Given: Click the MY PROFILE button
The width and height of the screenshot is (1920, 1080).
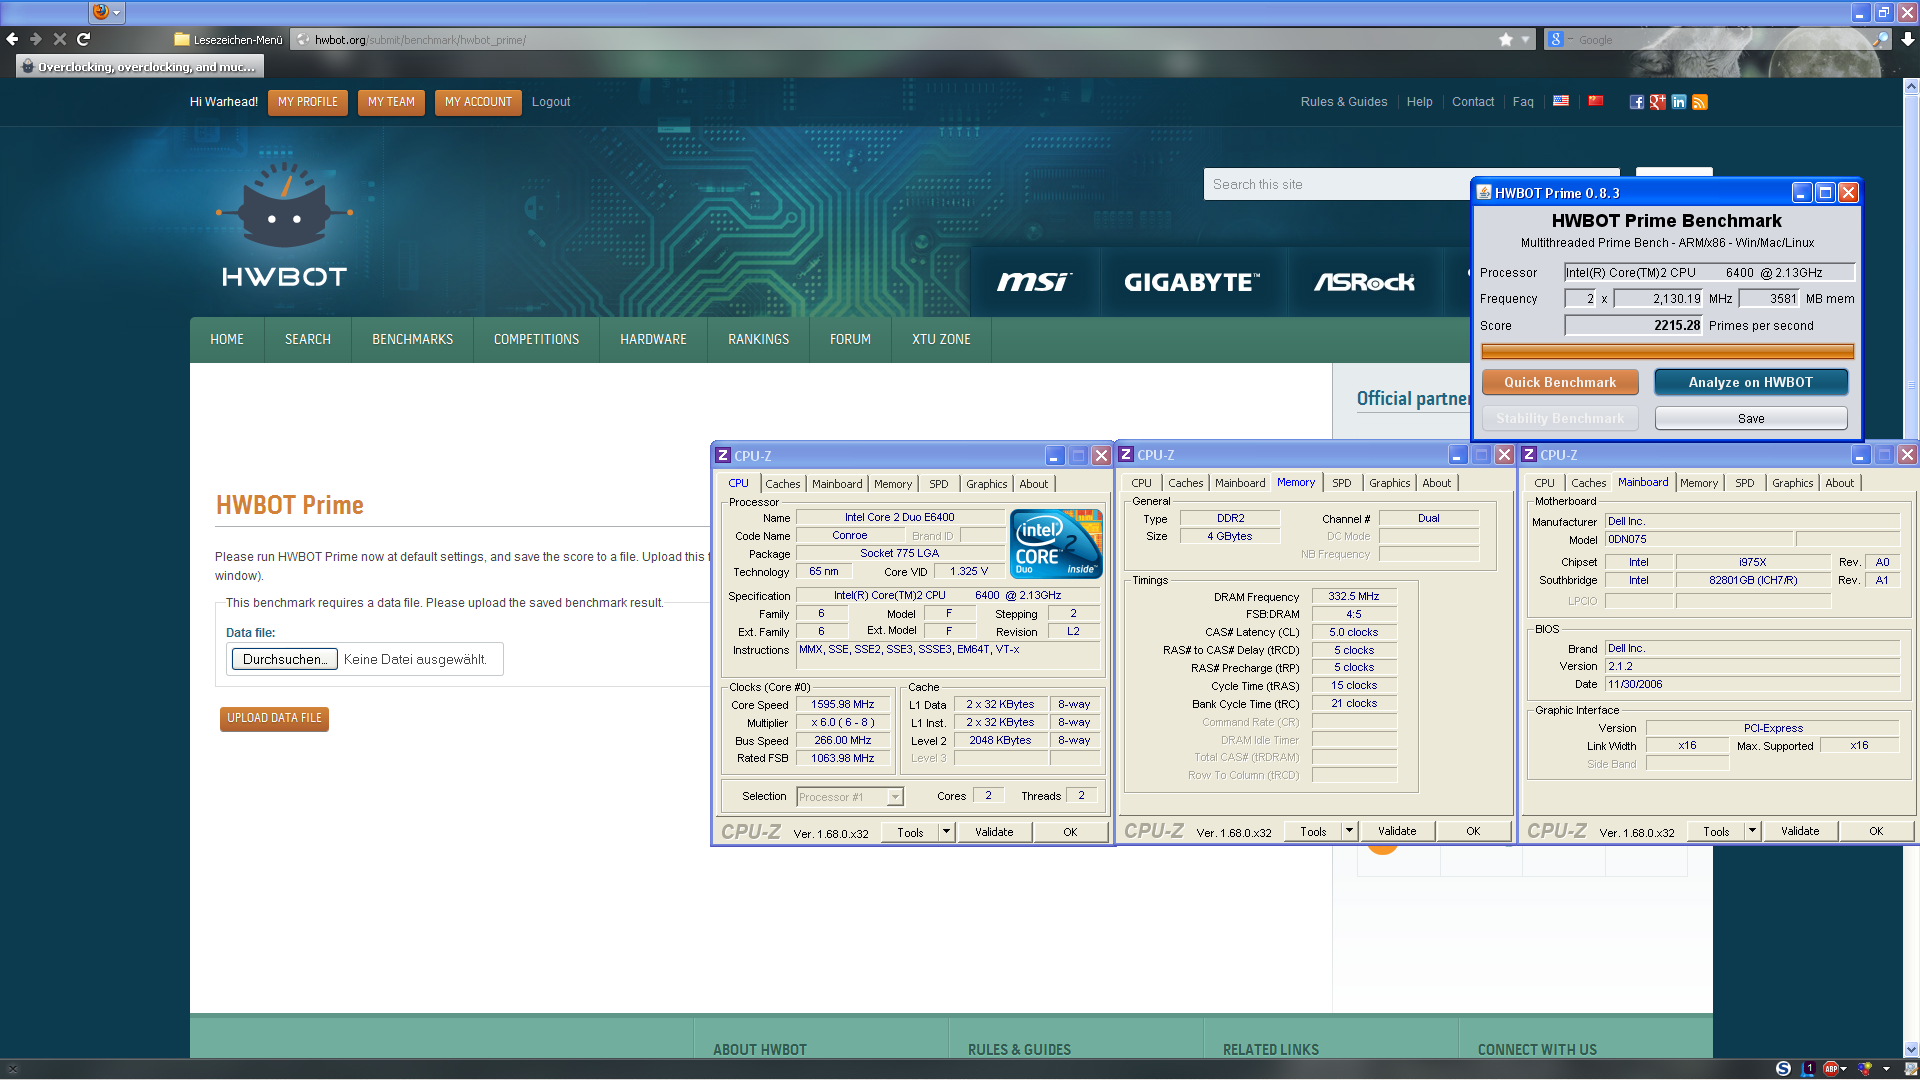Looking at the screenshot, I should [308, 102].
